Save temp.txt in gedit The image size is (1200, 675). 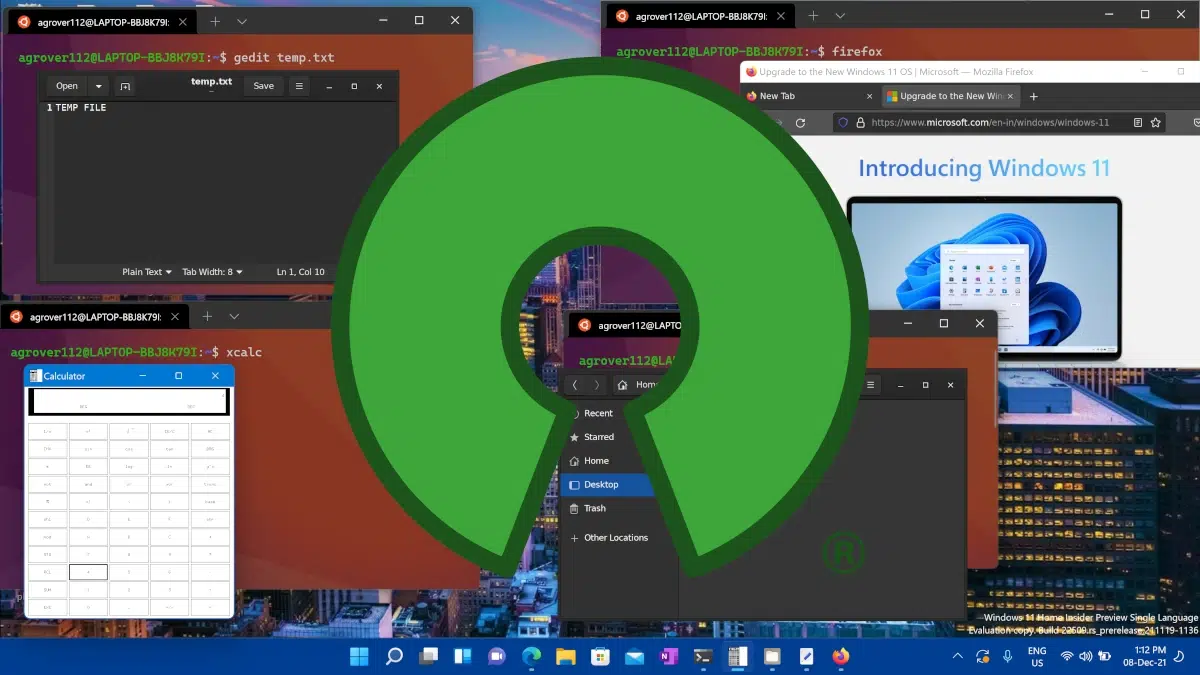coord(263,86)
